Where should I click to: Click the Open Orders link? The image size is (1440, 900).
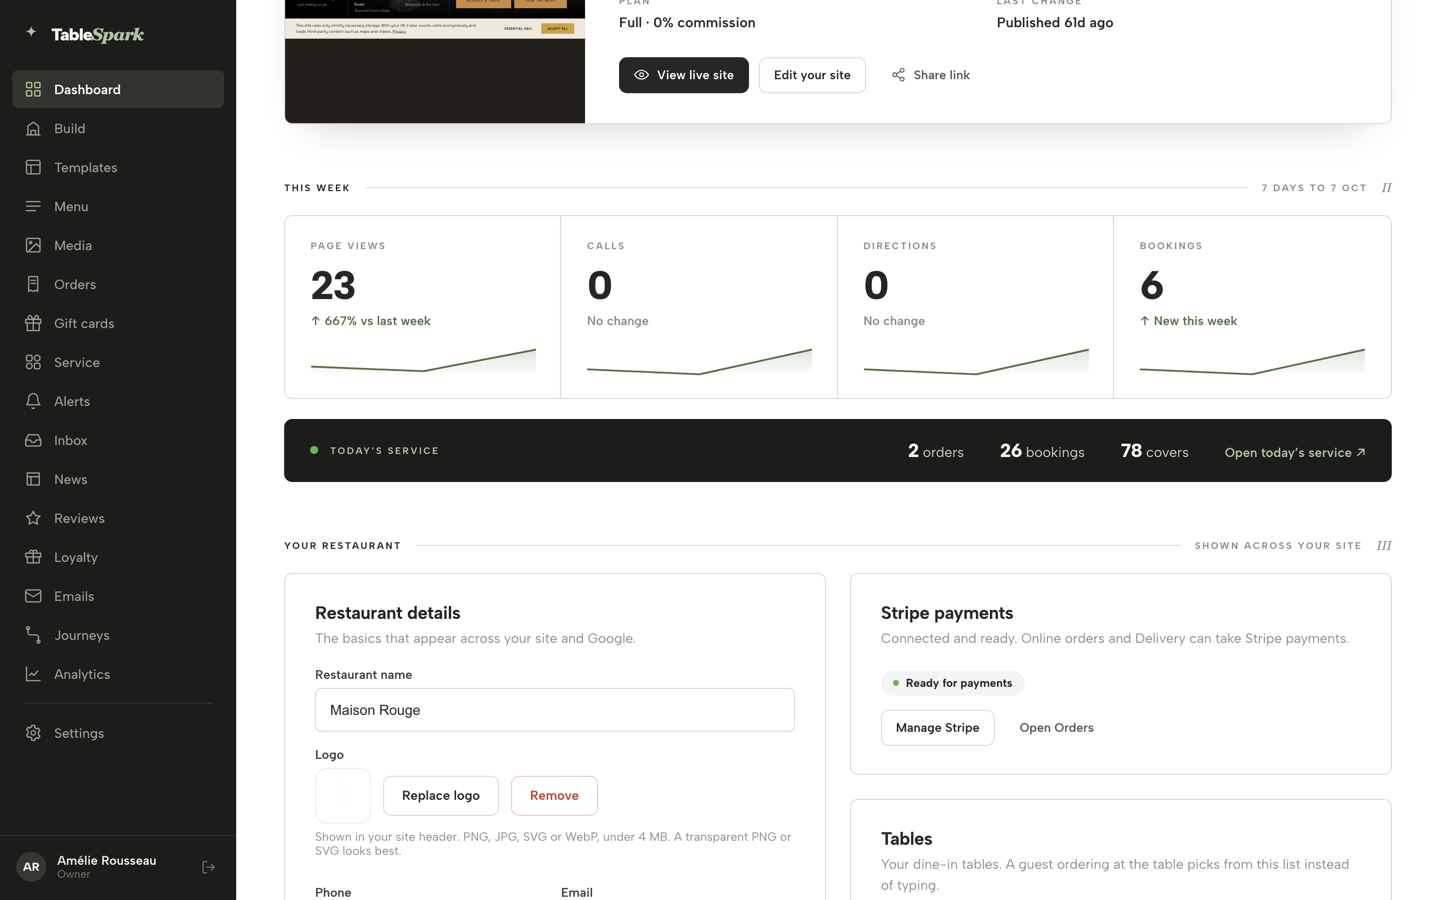point(1056,728)
